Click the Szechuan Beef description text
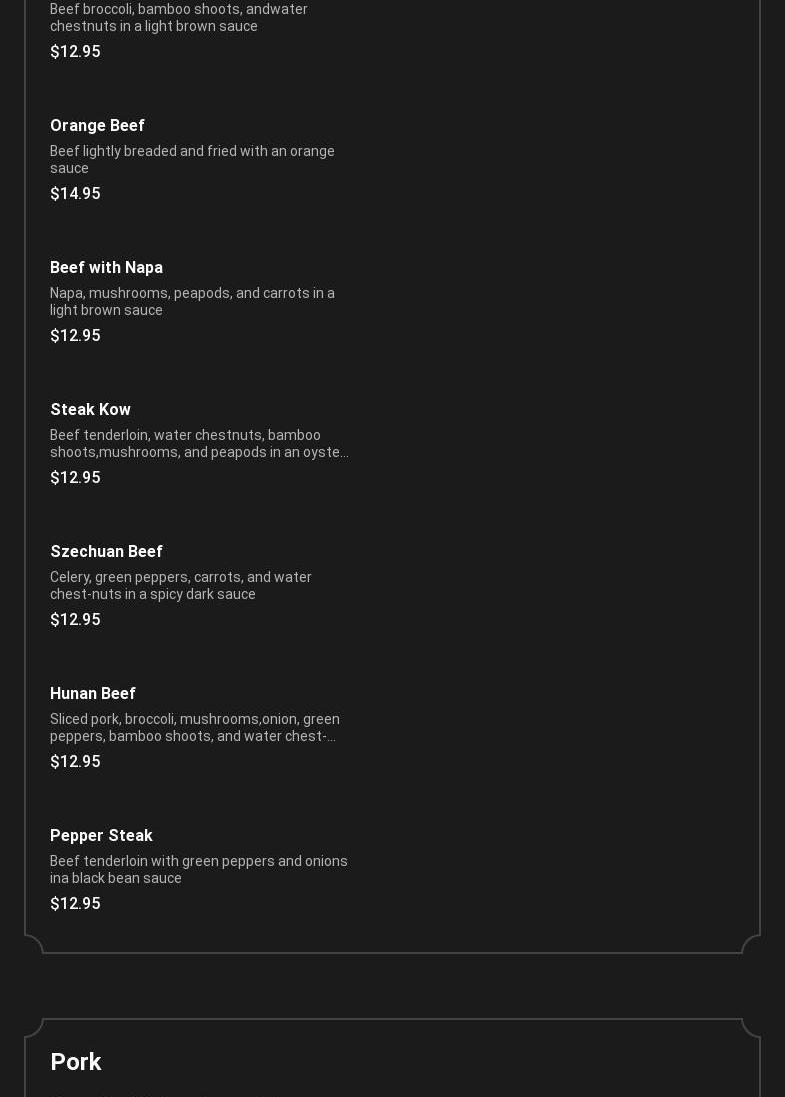This screenshot has width=785, height=1097. pyautogui.click(x=181, y=586)
